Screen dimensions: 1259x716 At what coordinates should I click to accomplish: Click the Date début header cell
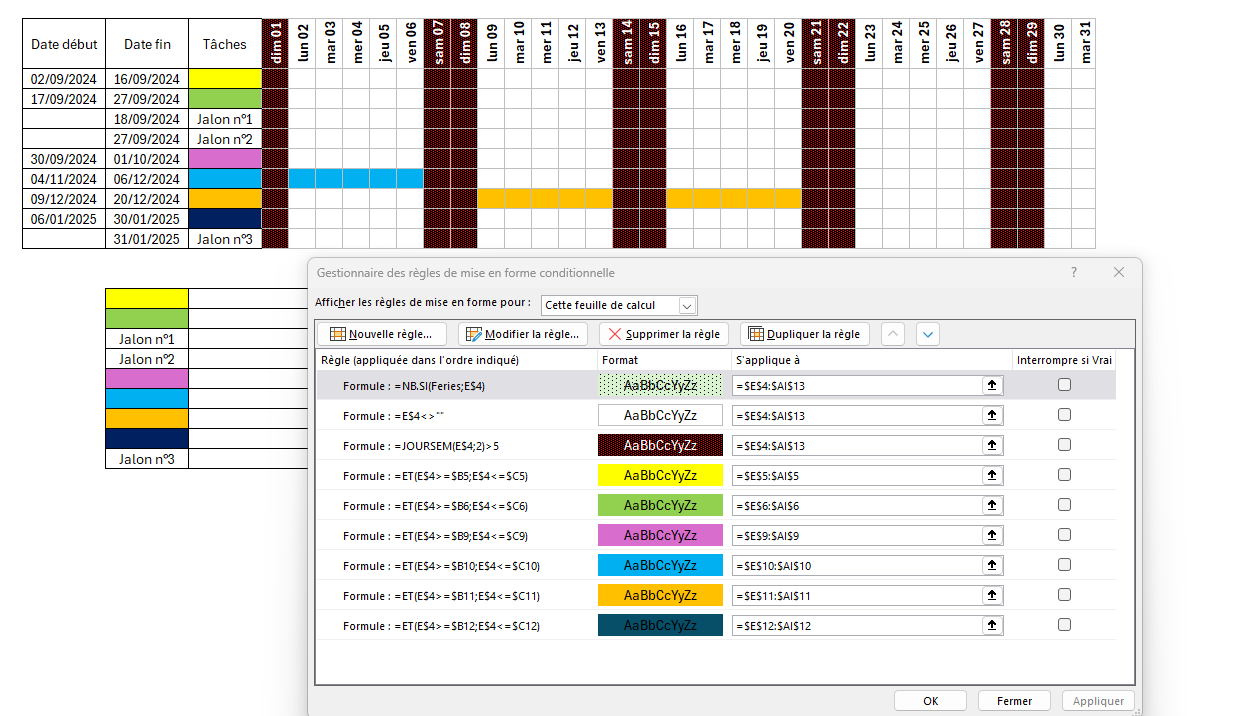click(64, 44)
